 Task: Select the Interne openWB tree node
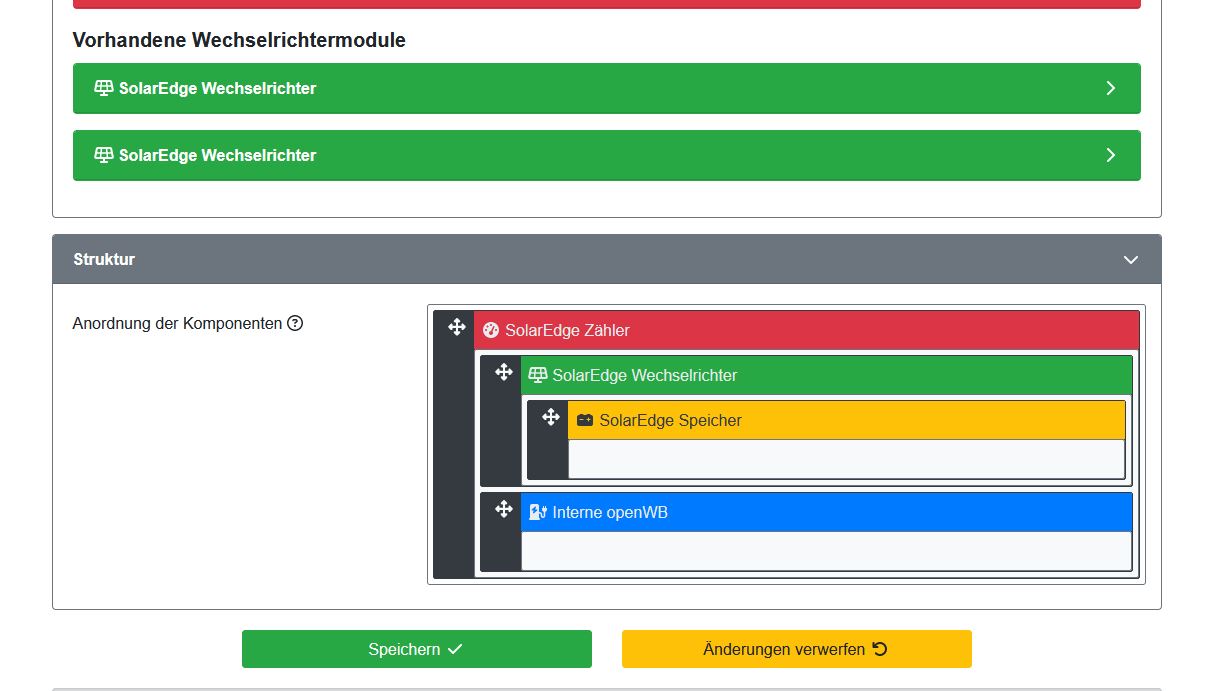[x=826, y=512]
